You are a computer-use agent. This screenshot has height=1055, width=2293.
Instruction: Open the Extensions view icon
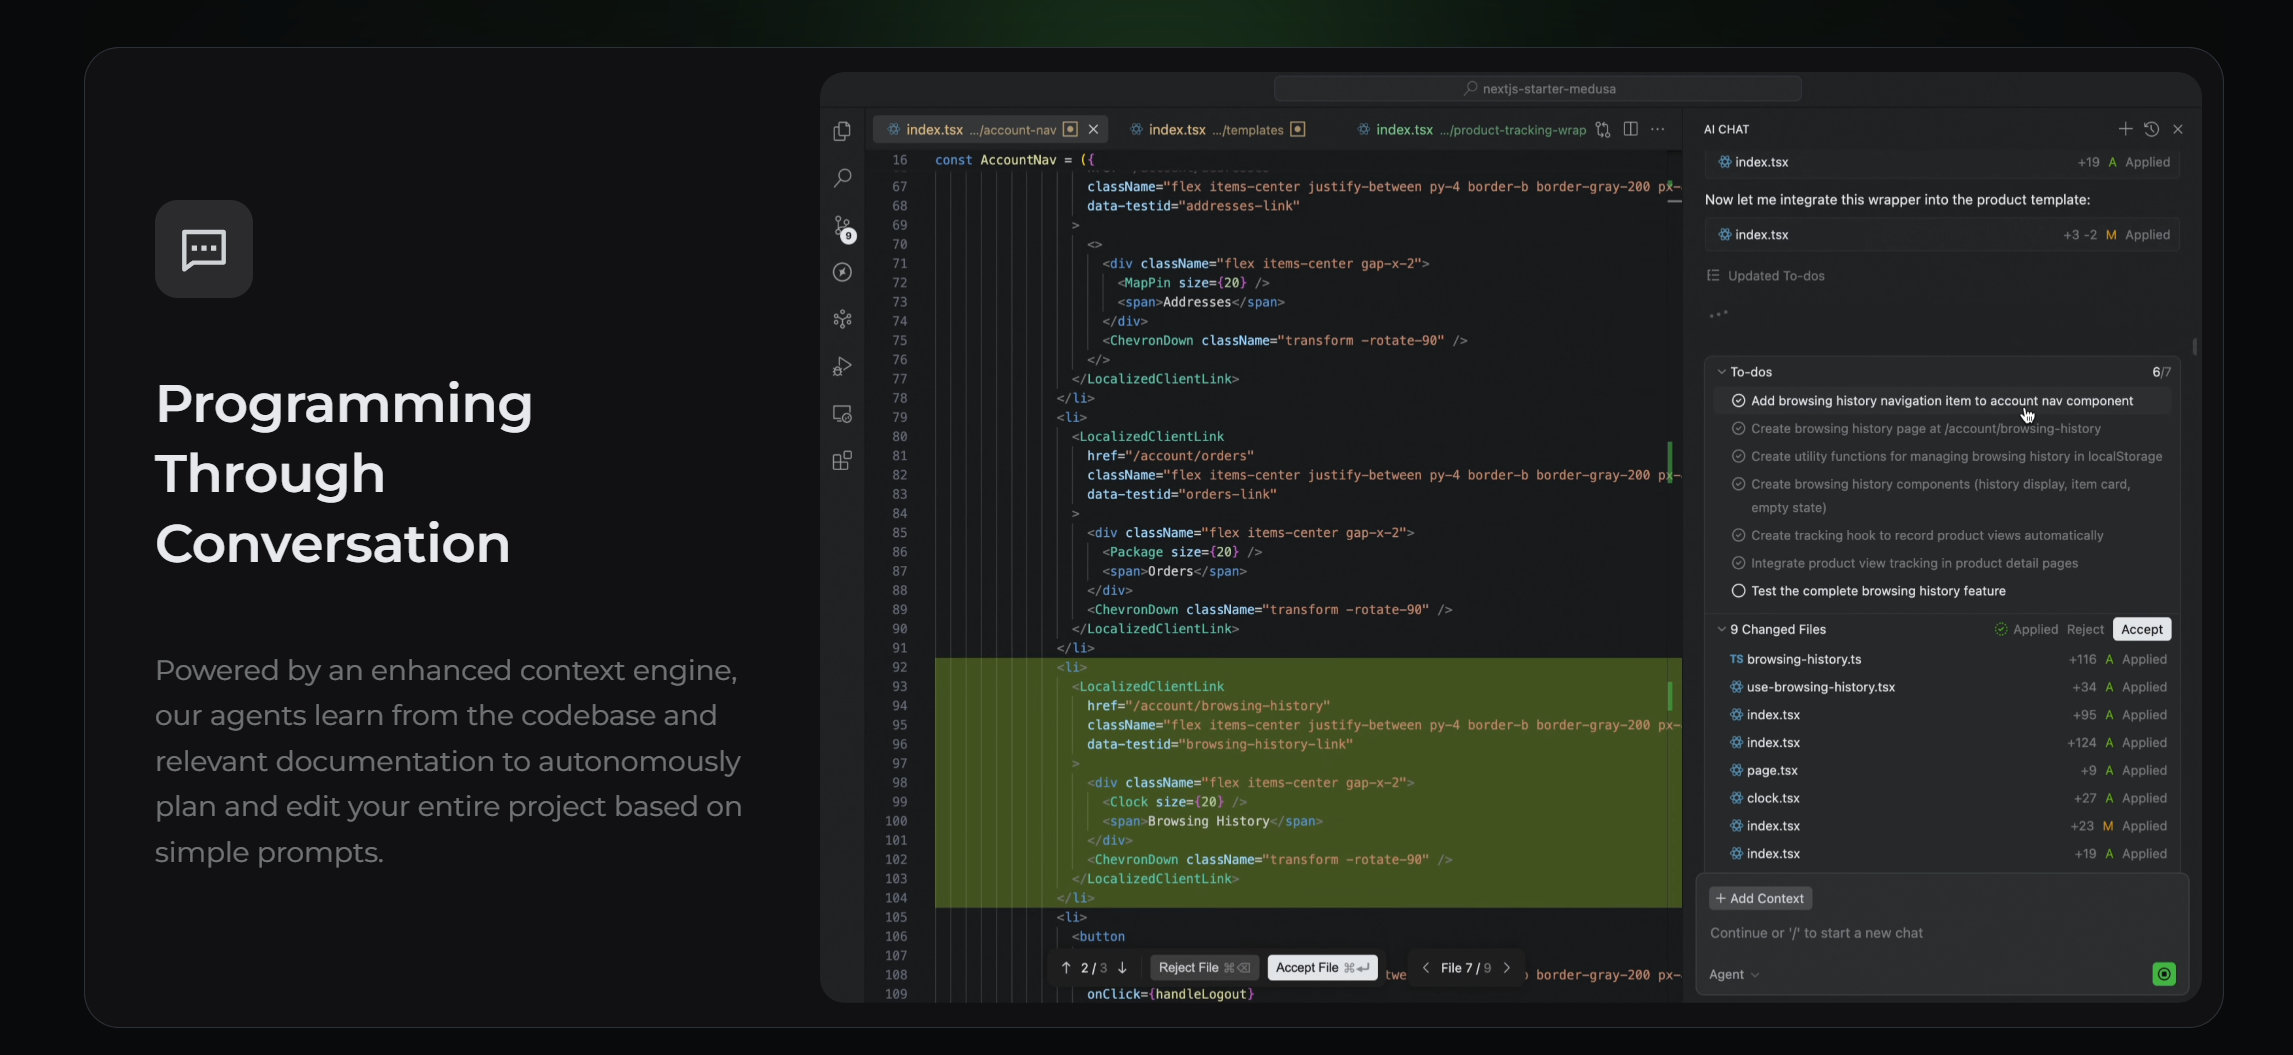pos(842,461)
